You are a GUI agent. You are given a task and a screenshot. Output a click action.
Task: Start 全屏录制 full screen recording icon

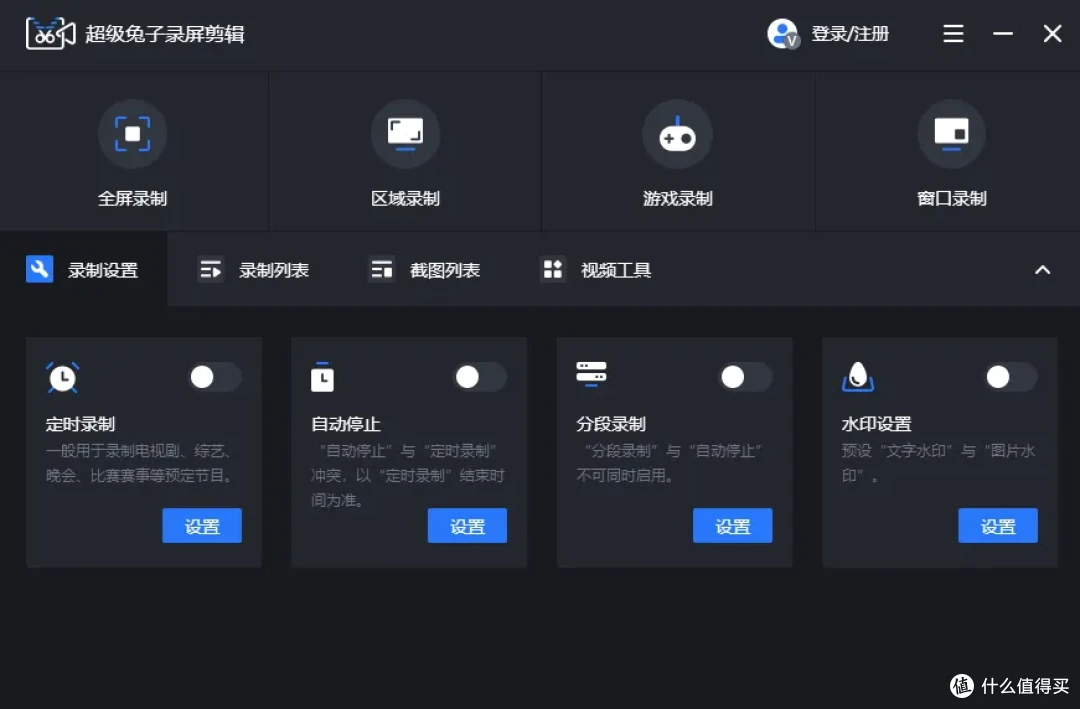pos(132,134)
